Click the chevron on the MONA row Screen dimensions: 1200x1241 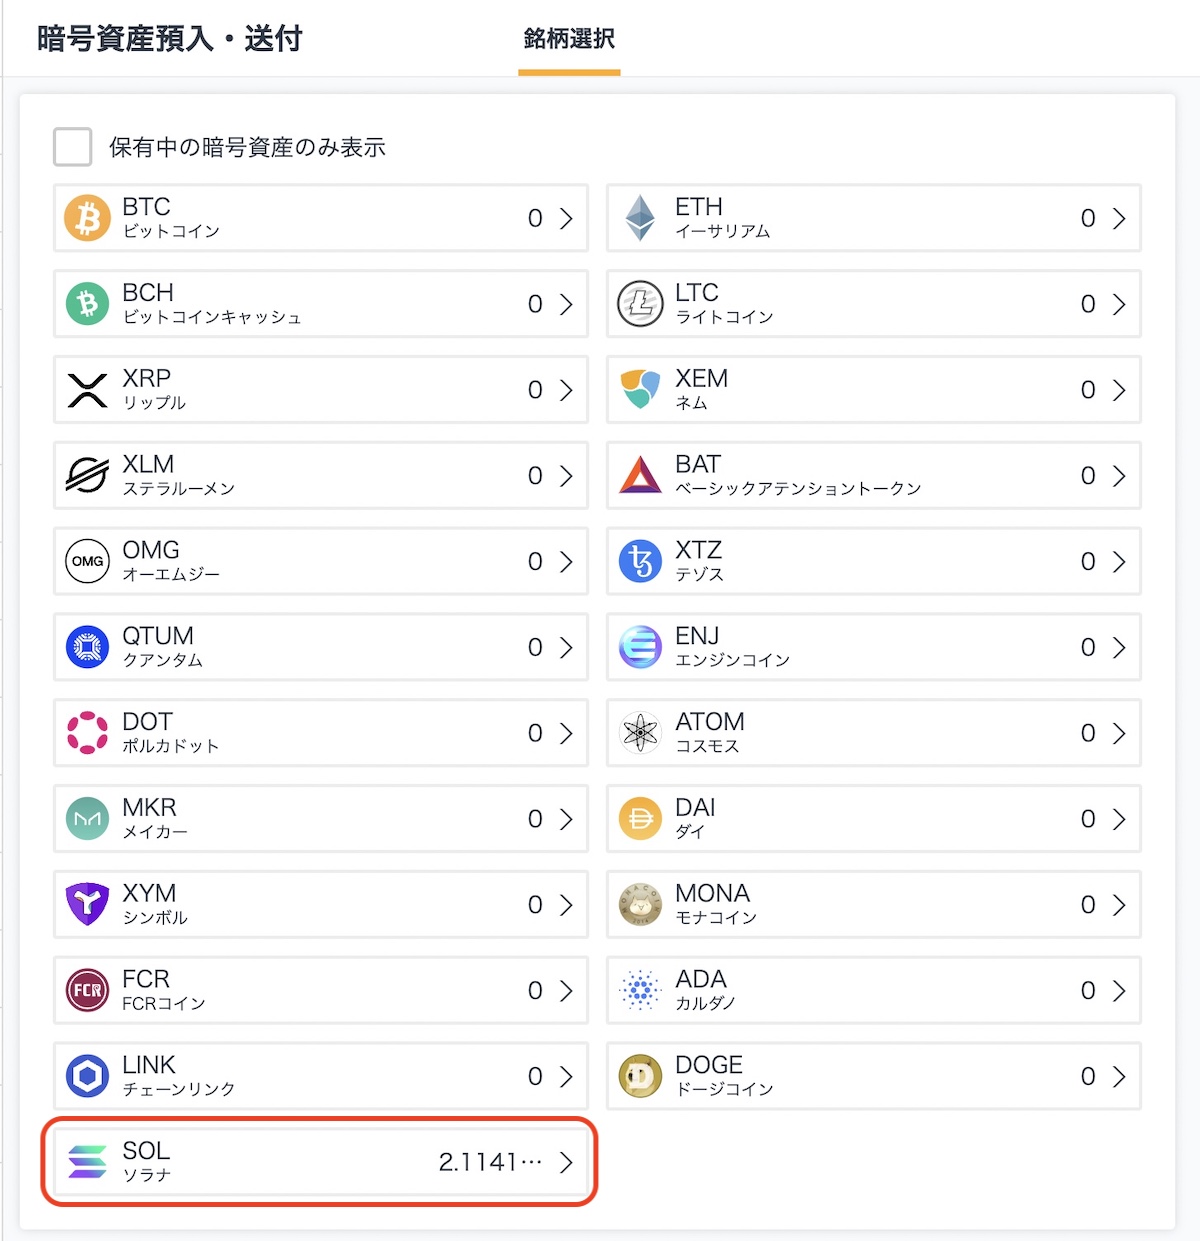pos(1119,905)
